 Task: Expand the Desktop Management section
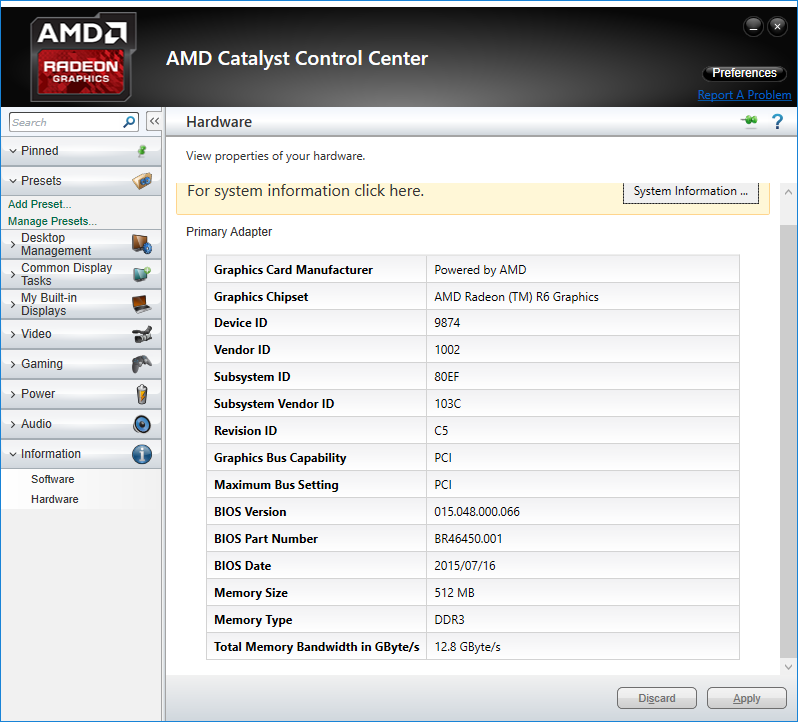[x=13, y=245]
